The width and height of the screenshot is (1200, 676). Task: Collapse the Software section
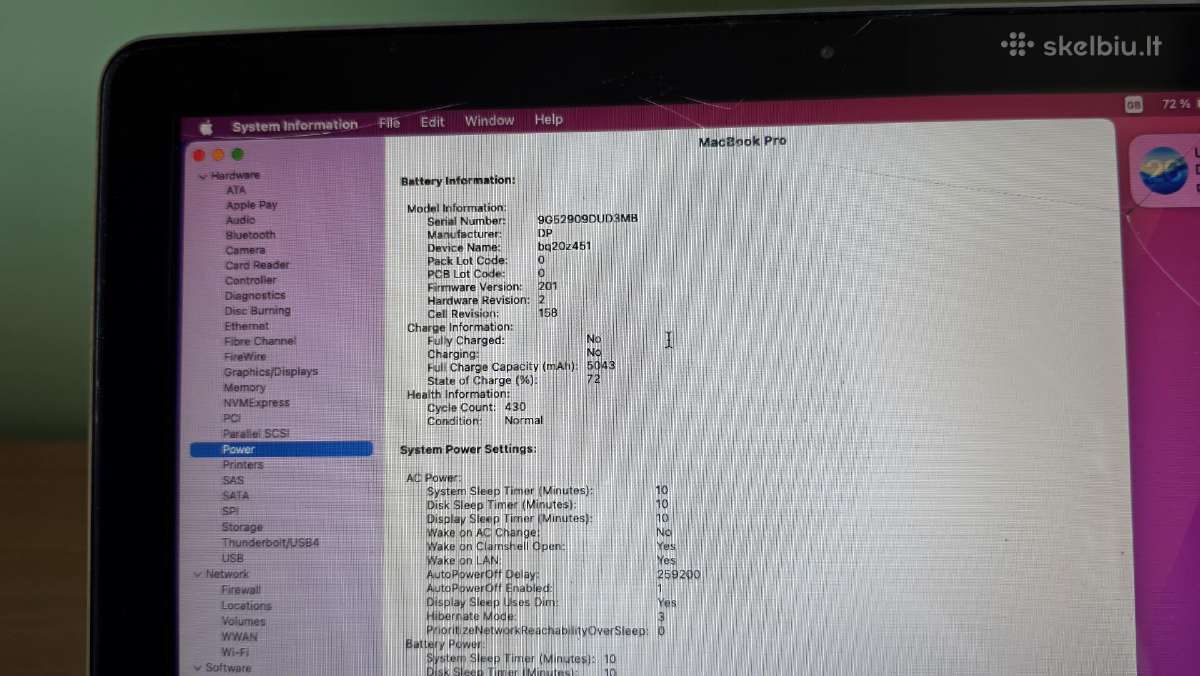(x=197, y=668)
